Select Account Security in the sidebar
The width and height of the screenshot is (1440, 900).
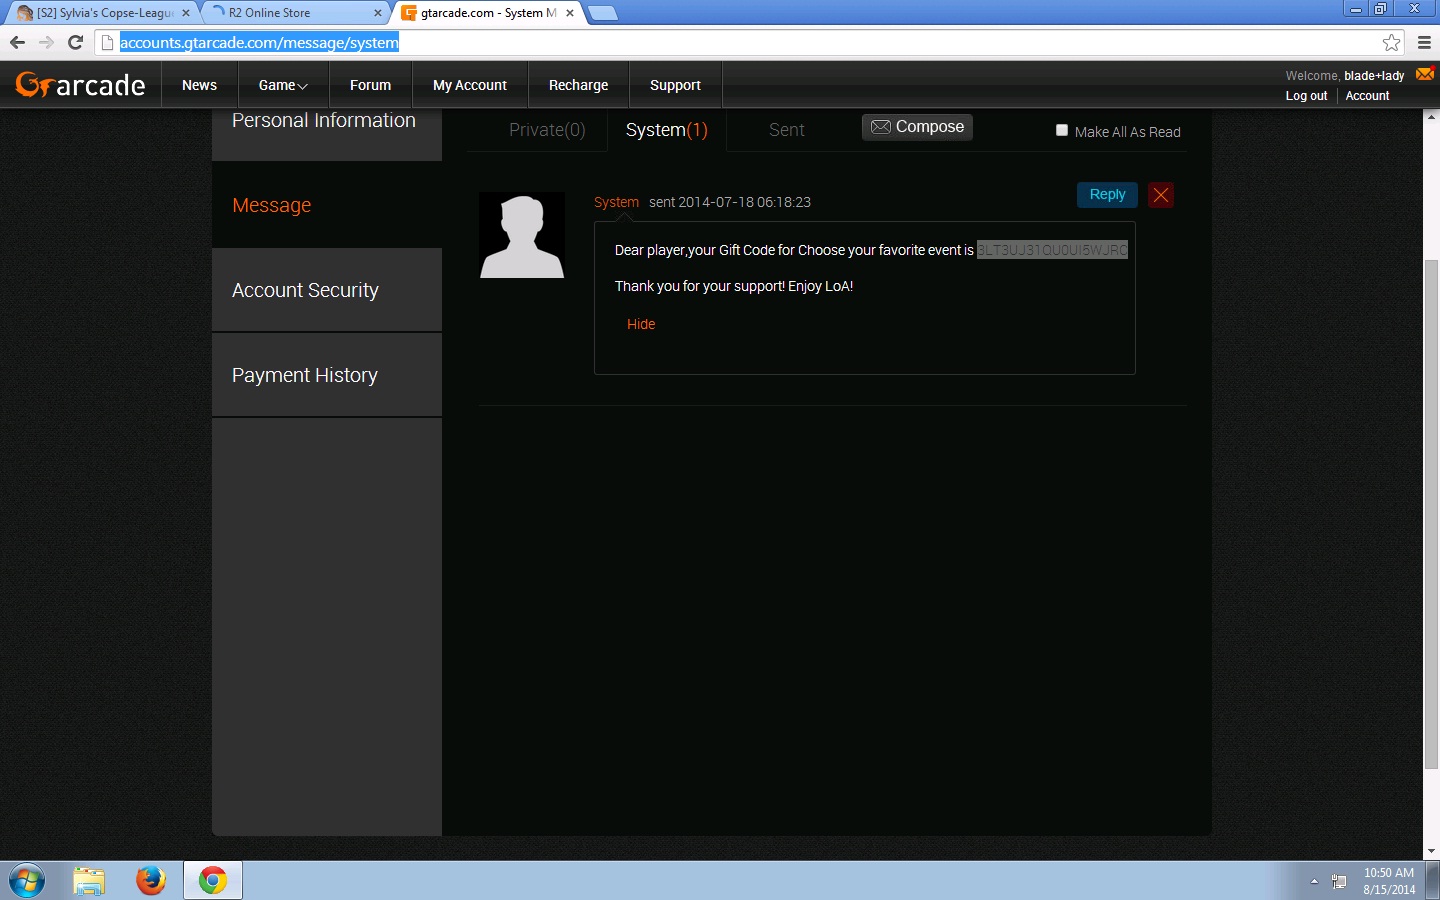click(x=305, y=290)
